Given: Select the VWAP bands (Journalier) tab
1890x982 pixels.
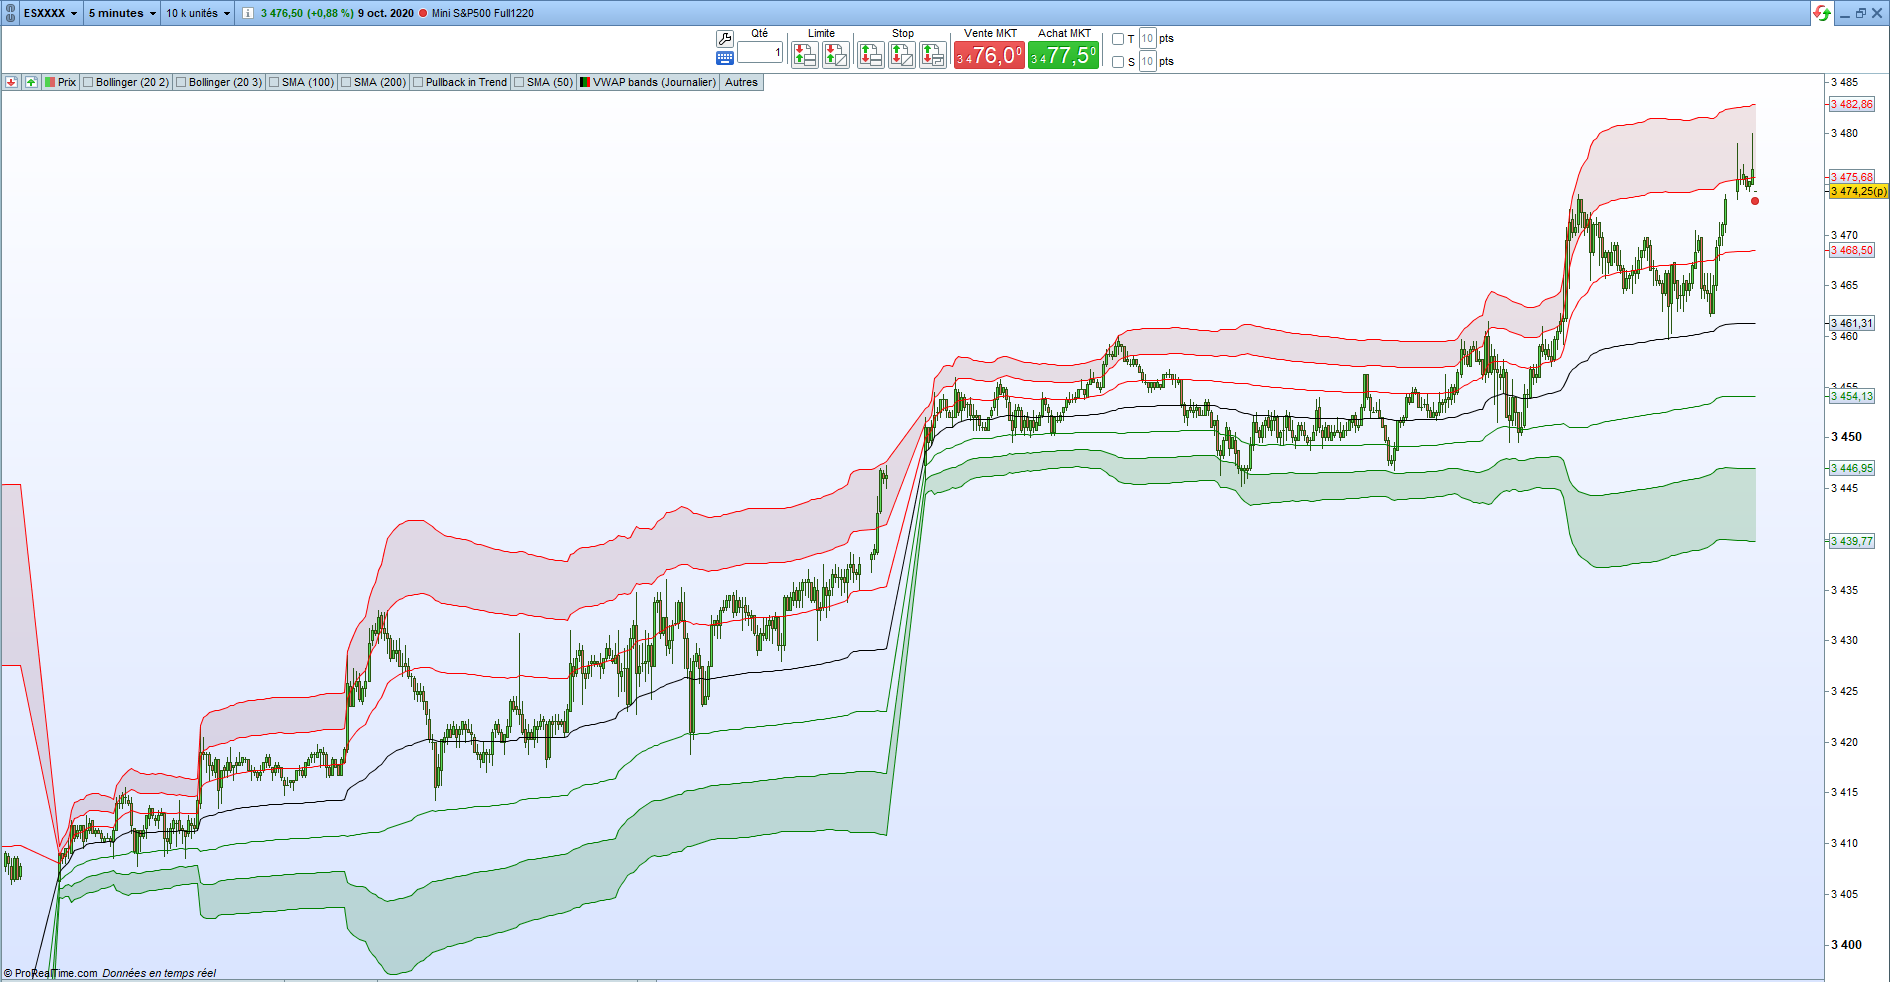Looking at the screenshot, I should (x=648, y=82).
